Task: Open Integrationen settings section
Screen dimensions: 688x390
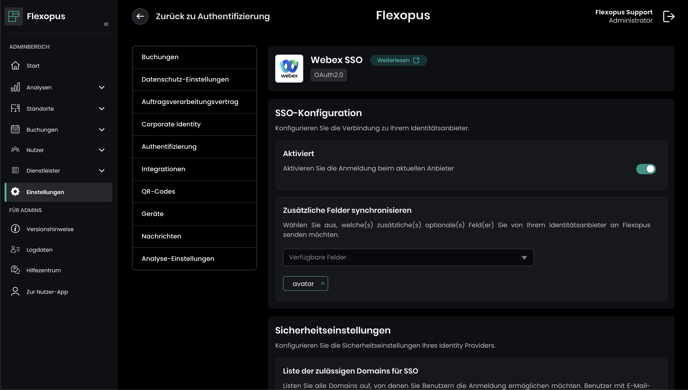Action: pyautogui.click(x=194, y=169)
